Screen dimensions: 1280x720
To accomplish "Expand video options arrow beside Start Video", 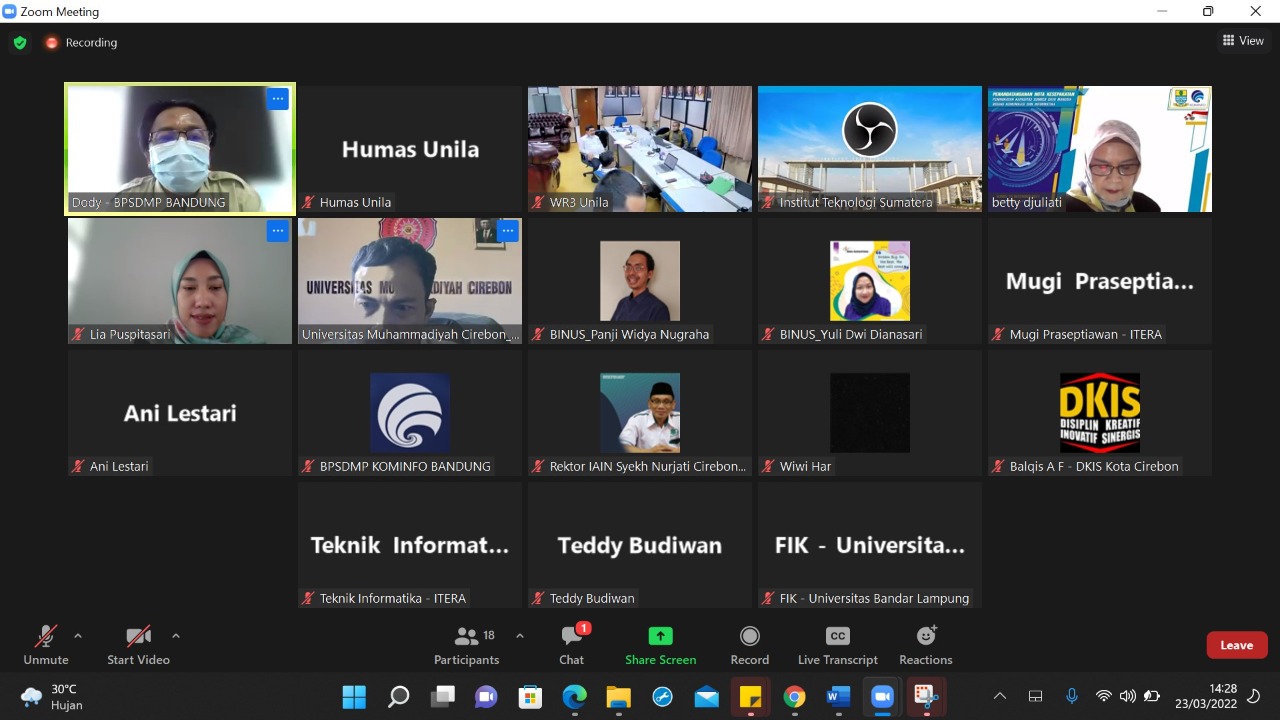I will click(x=176, y=636).
